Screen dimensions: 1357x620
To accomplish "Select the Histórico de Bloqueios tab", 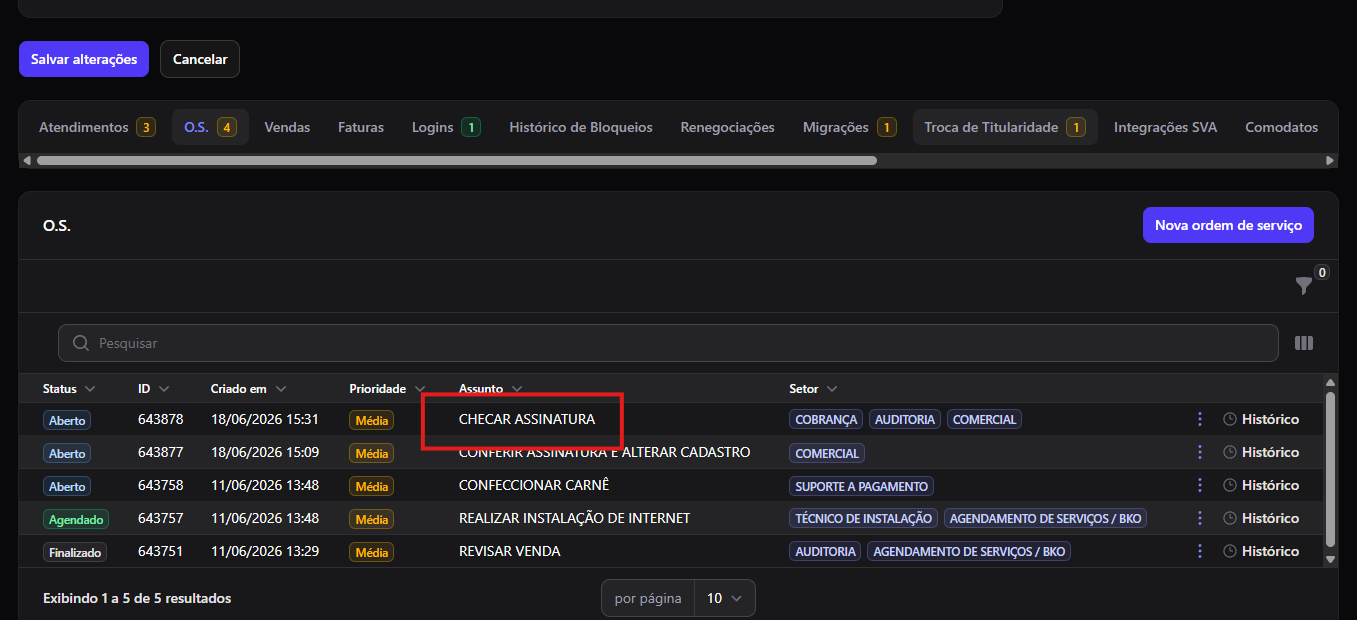I will tap(581, 127).
